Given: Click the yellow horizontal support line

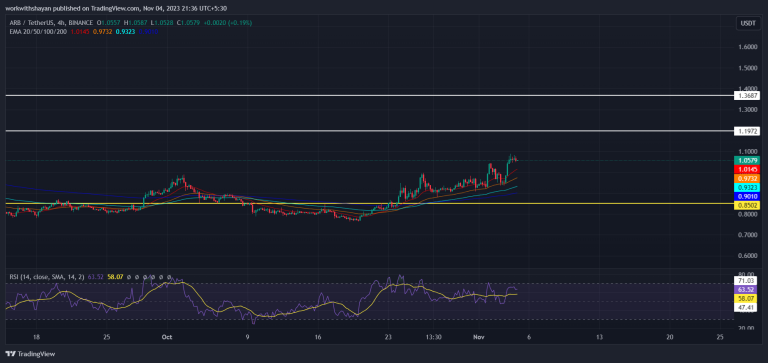Looking at the screenshot, I should tap(370, 203).
